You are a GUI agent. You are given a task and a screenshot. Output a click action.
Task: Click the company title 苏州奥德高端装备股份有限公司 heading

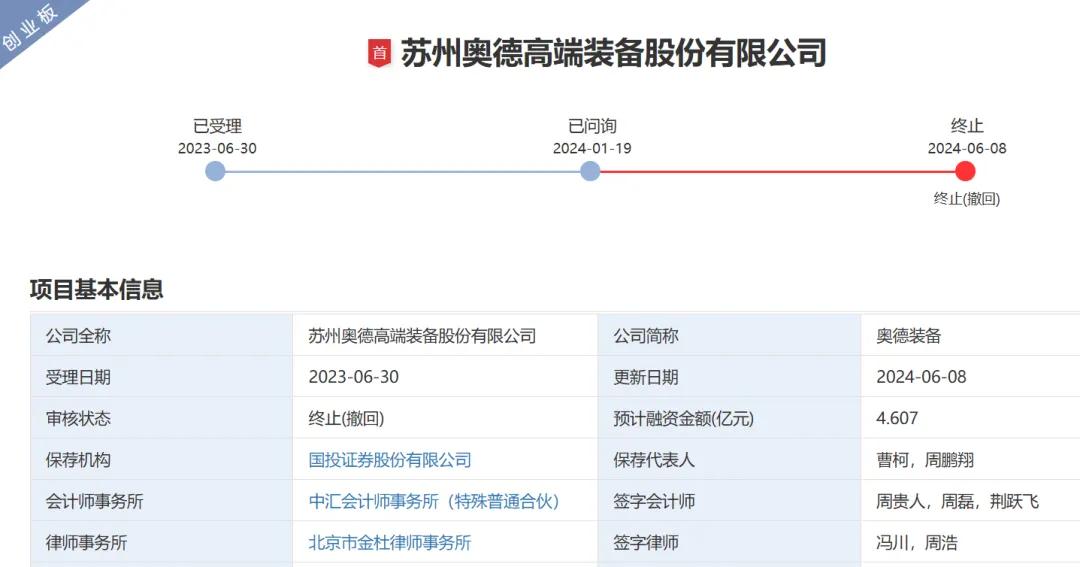pos(614,53)
